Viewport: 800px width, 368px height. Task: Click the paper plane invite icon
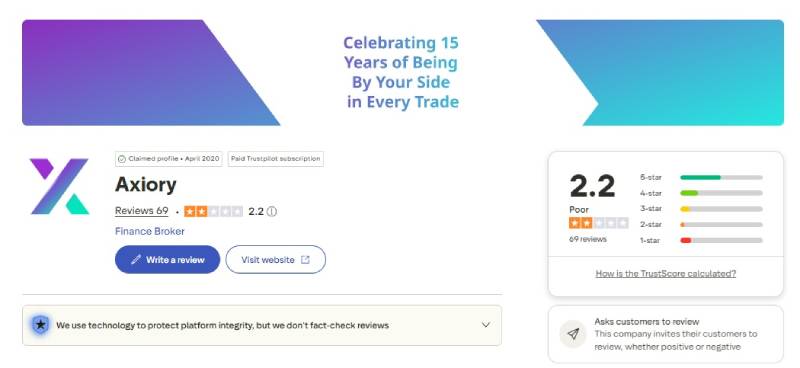pos(572,334)
